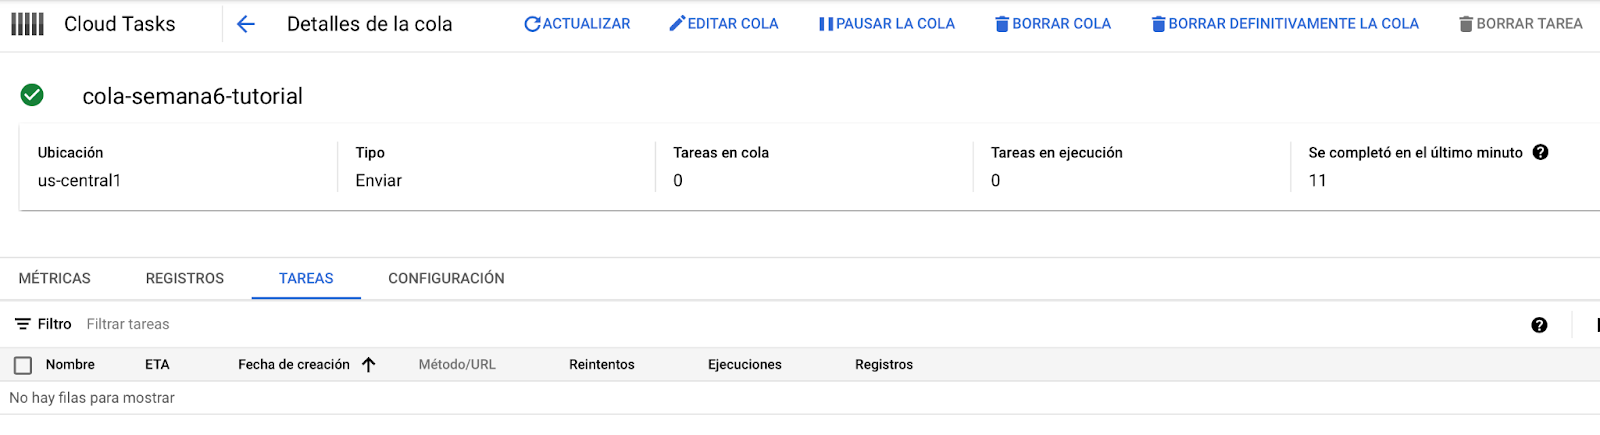Select the TAREAS tab
The width and height of the screenshot is (1600, 435).
pos(306,279)
